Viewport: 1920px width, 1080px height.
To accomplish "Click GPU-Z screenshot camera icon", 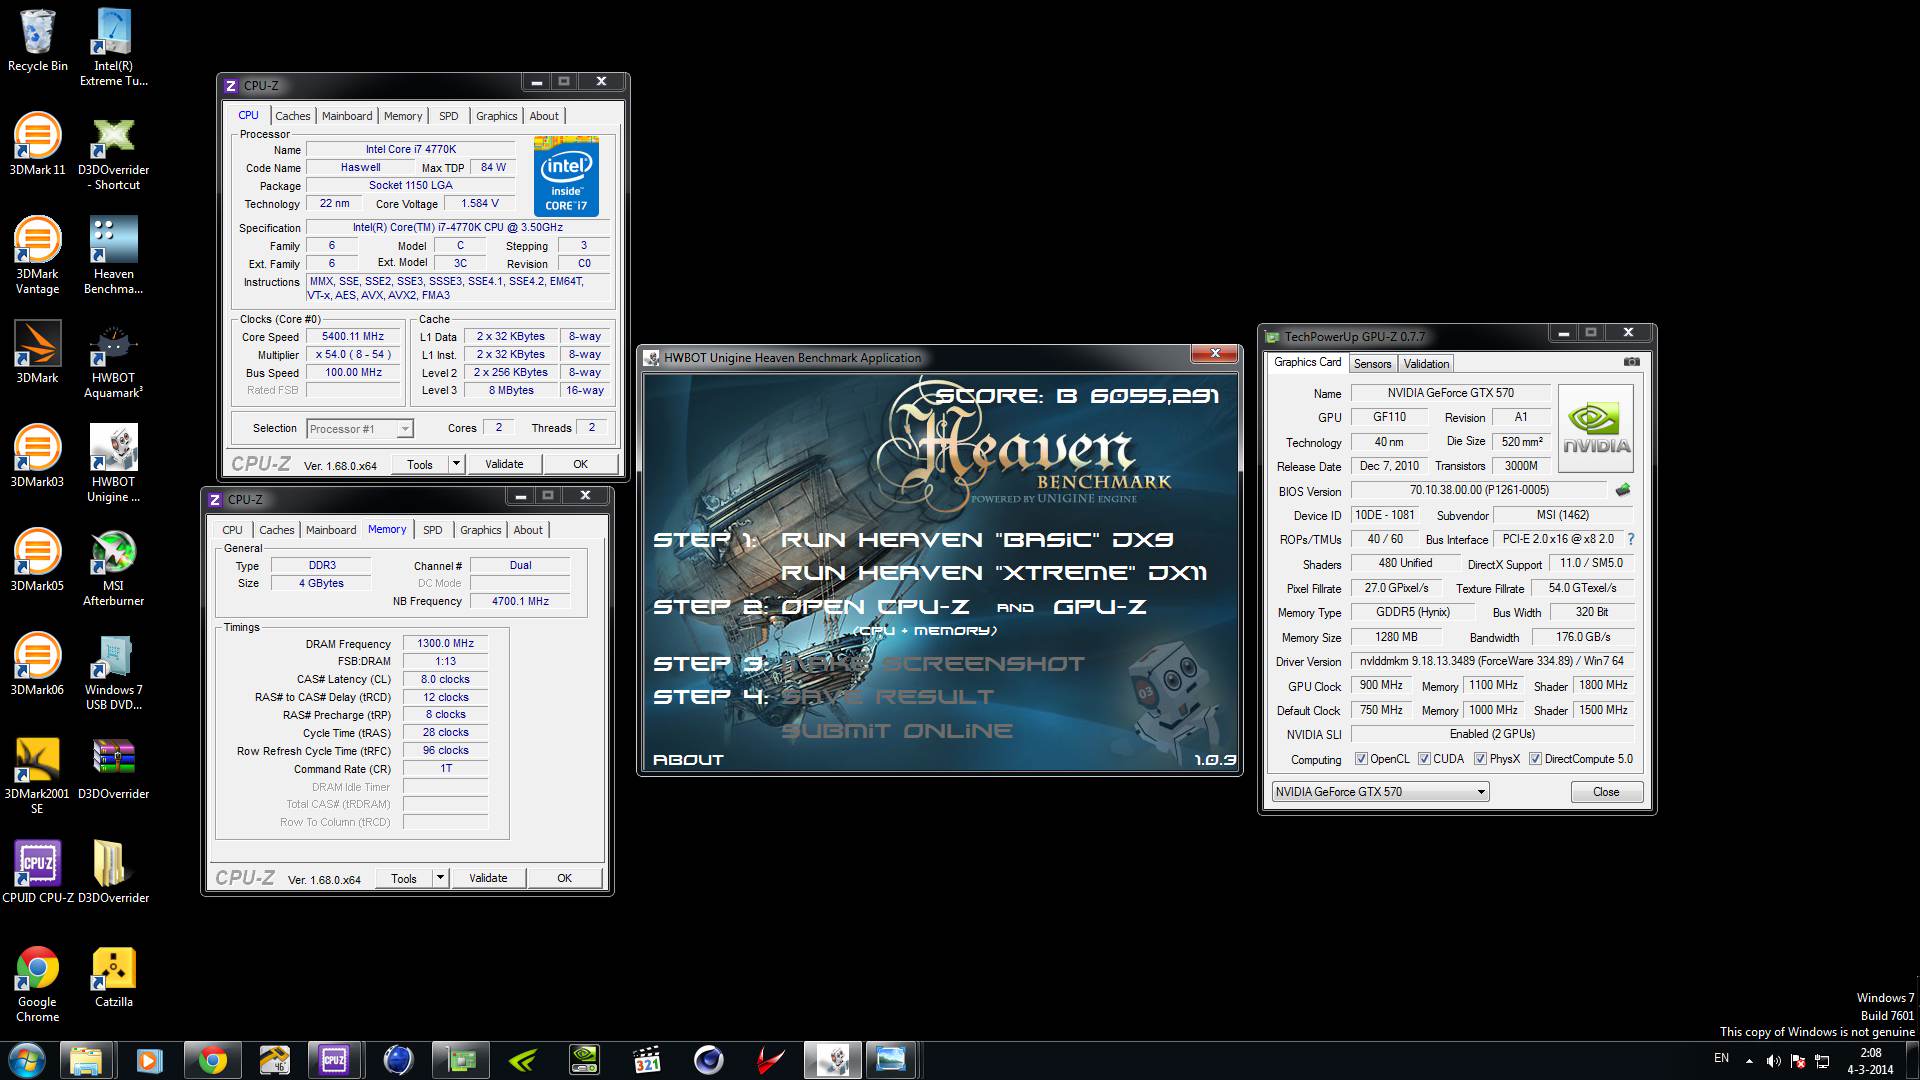I will [x=1631, y=362].
